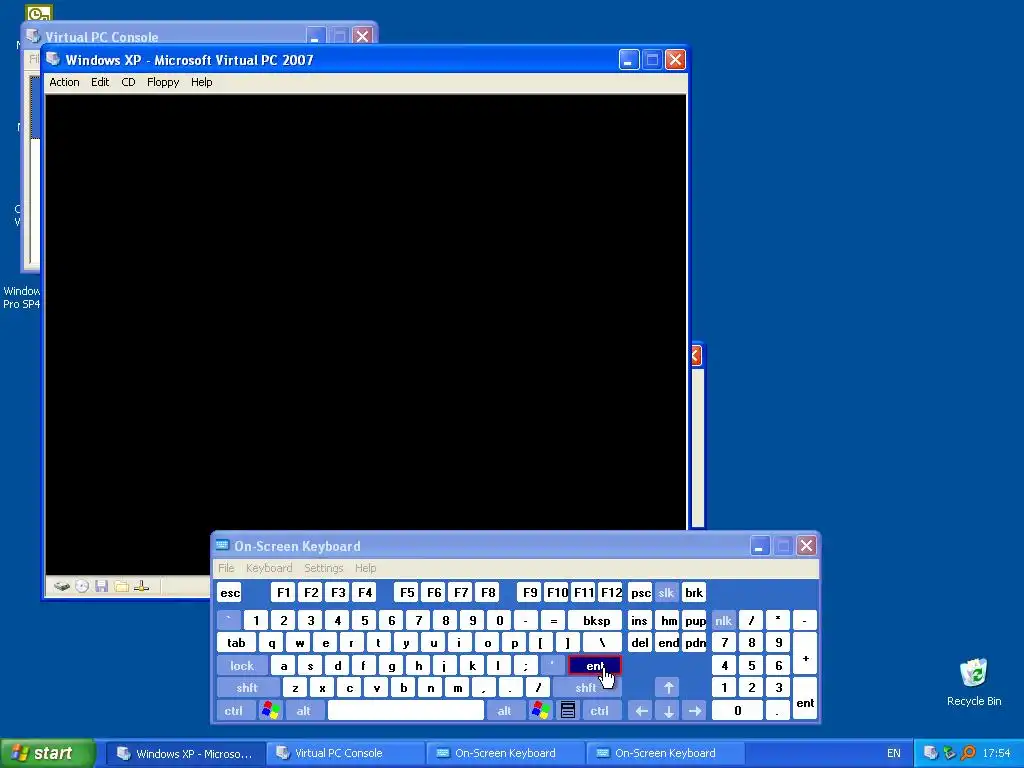Open the Keyboard menu of On-Screen Keyboard

pyautogui.click(x=269, y=568)
